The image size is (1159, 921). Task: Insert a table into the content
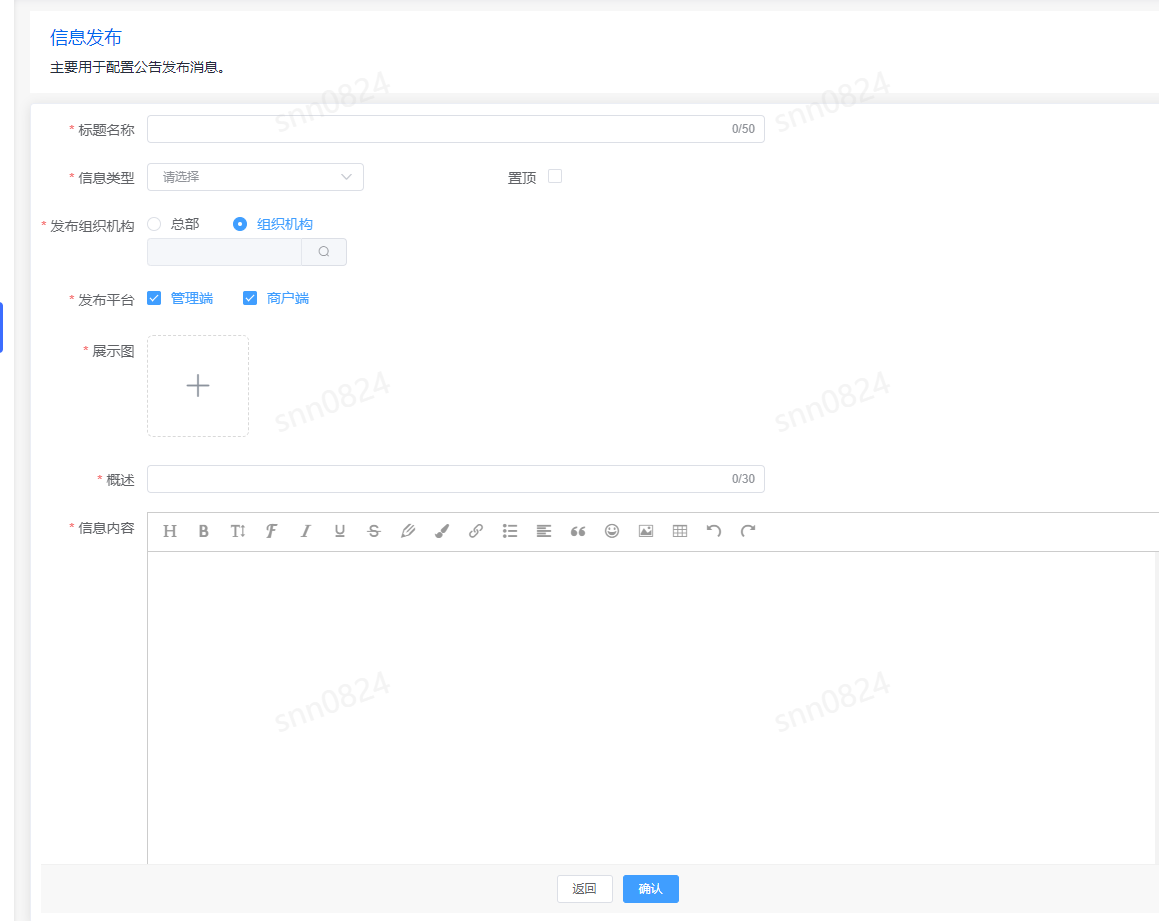[x=680, y=531]
